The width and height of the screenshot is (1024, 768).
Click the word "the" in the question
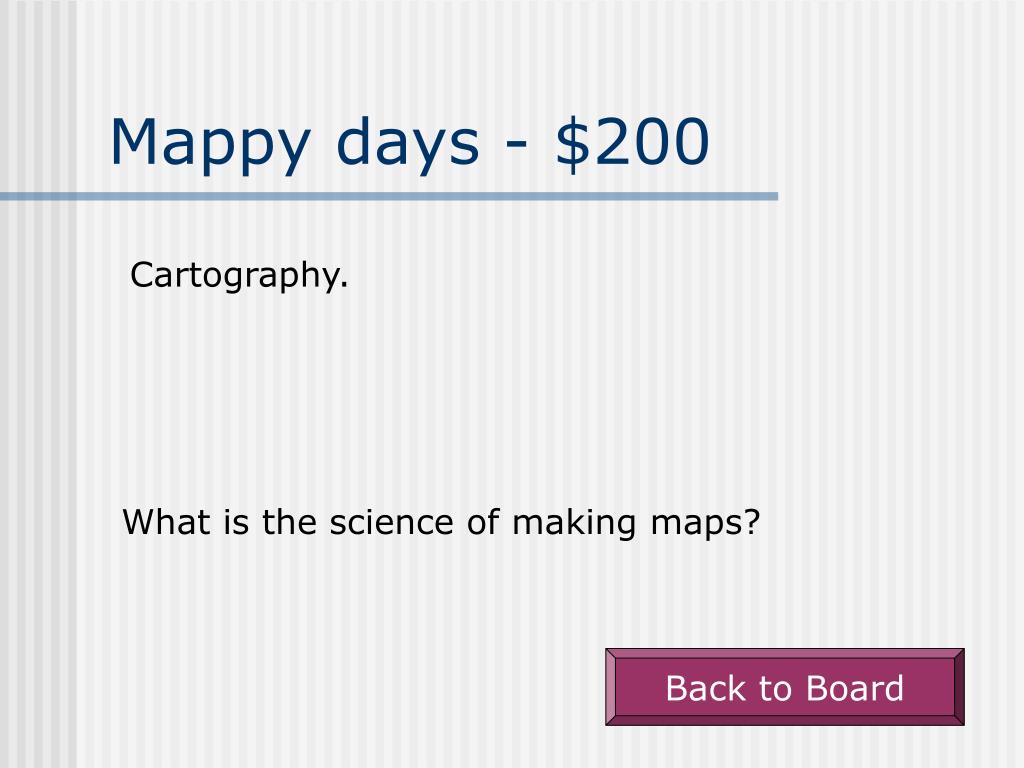[289, 522]
